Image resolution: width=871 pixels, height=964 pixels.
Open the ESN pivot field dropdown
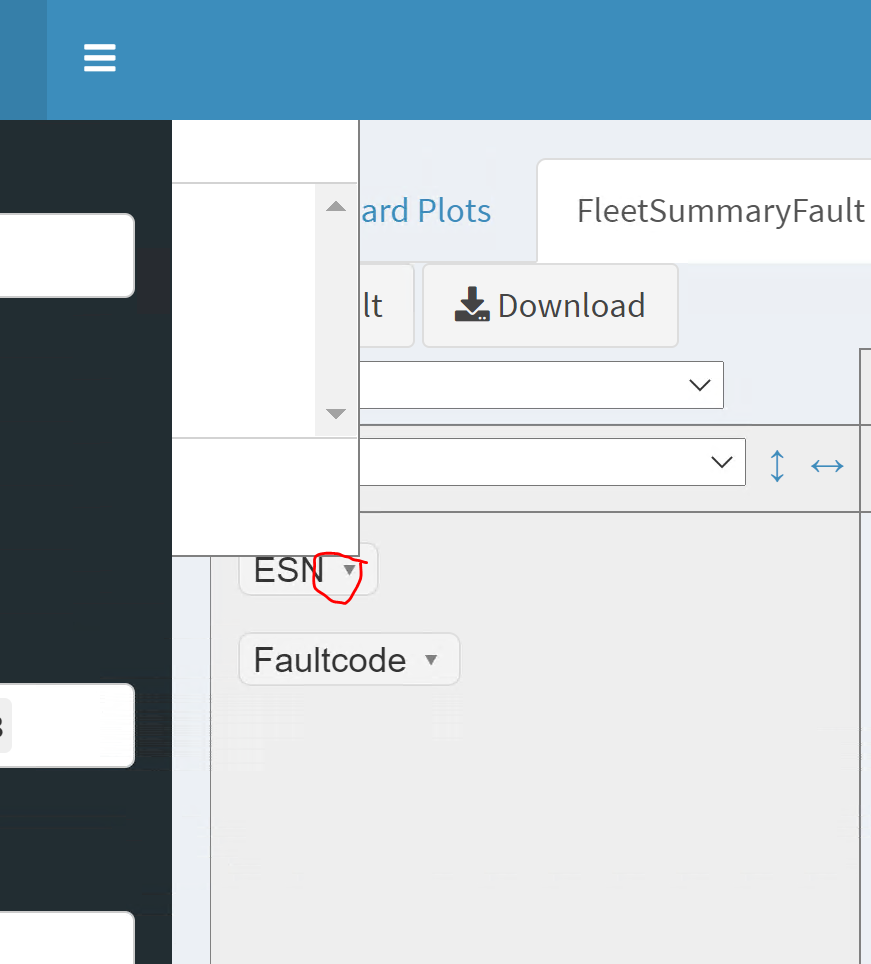348,569
